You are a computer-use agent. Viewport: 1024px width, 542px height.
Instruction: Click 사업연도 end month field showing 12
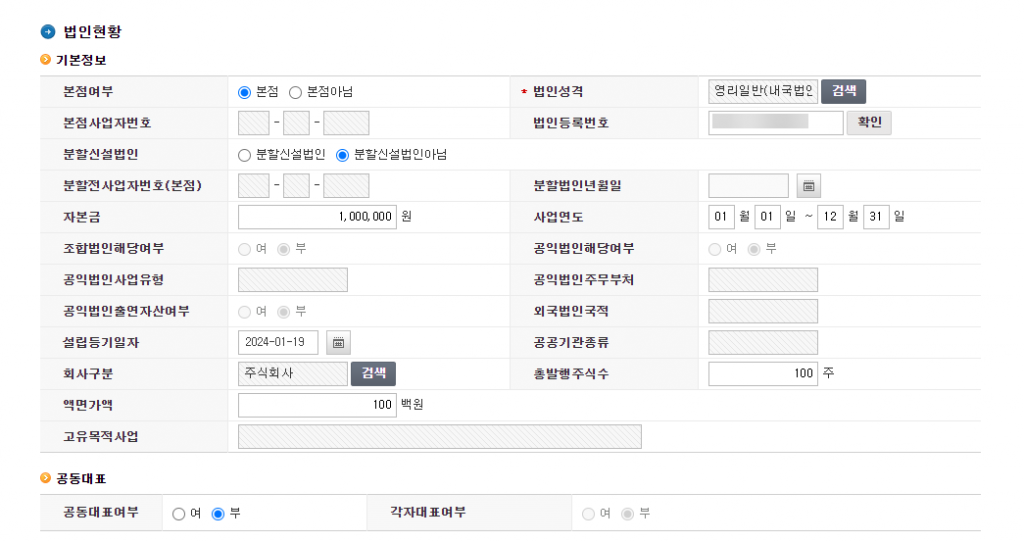click(830, 217)
